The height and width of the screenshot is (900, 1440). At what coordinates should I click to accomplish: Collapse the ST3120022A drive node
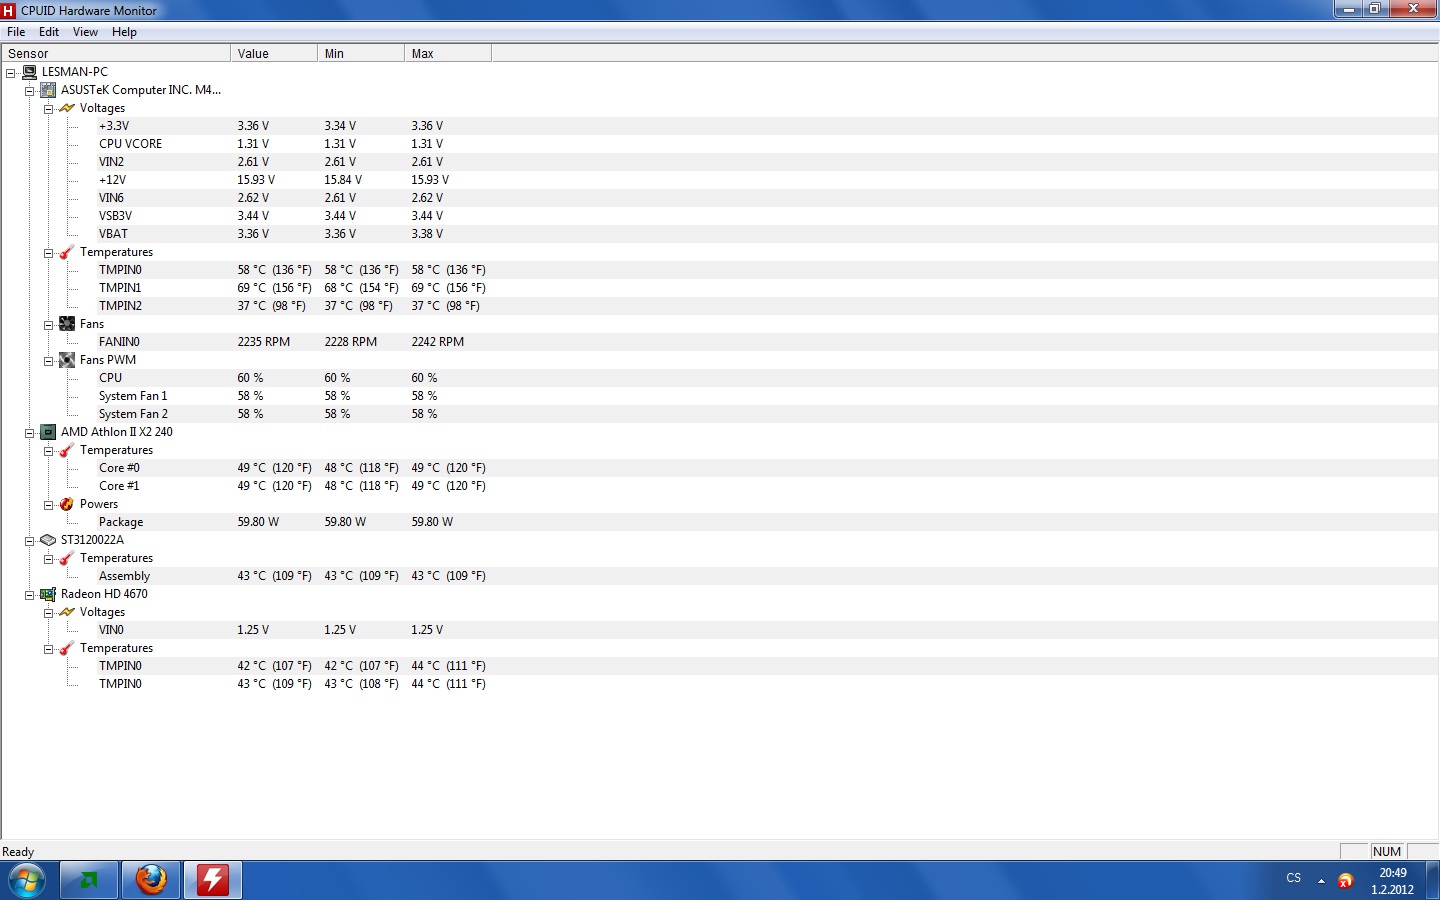pyautogui.click(x=29, y=541)
